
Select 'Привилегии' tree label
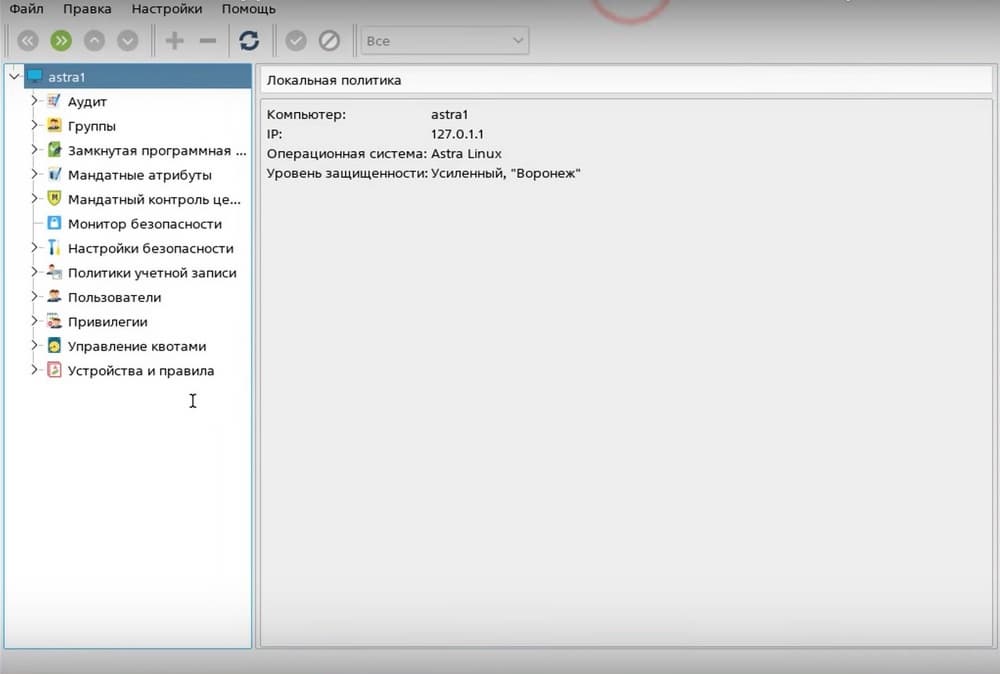(x=107, y=322)
